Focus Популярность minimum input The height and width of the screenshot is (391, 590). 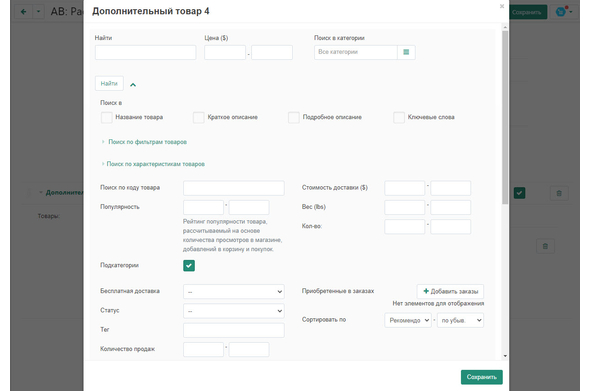[x=203, y=207]
